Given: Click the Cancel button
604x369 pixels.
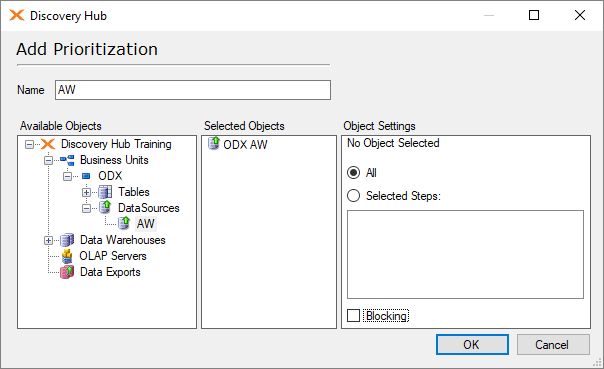Looking at the screenshot, I should pyautogui.click(x=553, y=344).
